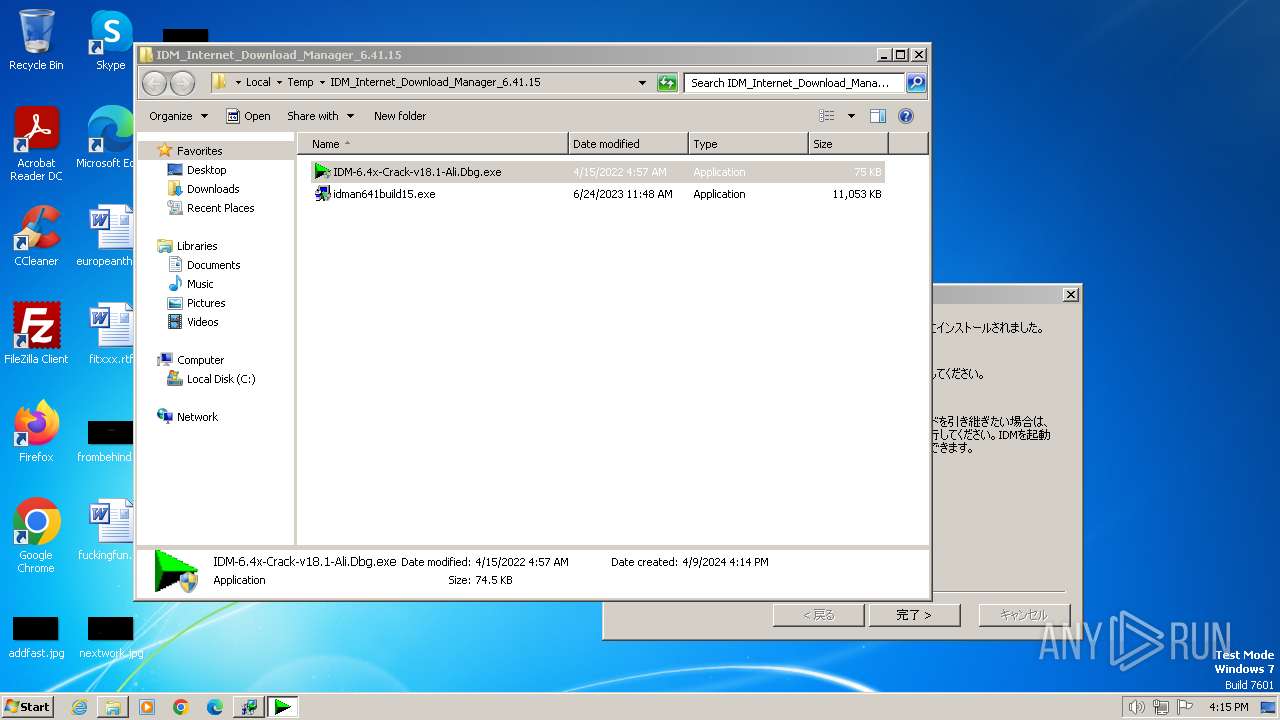The width and height of the screenshot is (1280, 720).
Task: Open Acrobat Reader DC desktop icon
Action: point(36,144)
